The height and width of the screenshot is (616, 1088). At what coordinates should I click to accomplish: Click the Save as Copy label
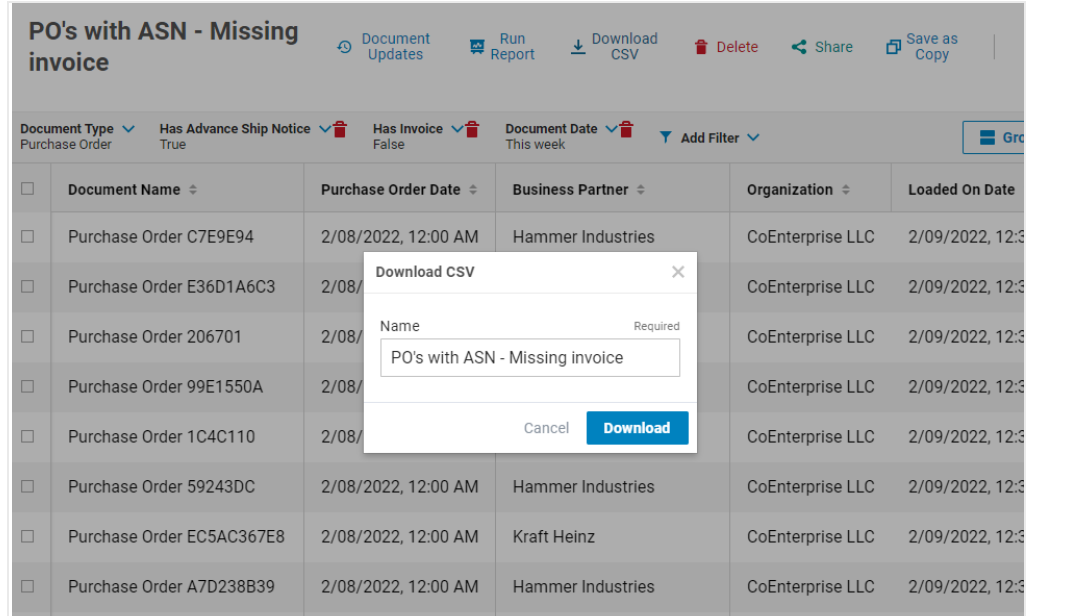pyautogui.click(x=932, y=46)
